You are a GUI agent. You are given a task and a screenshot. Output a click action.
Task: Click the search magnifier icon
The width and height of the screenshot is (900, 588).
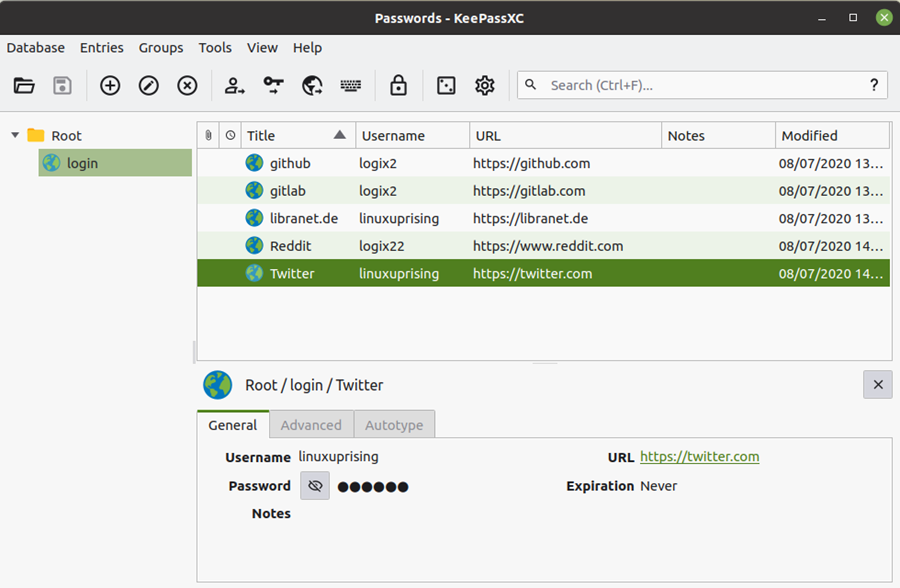(x=531, y=85)
